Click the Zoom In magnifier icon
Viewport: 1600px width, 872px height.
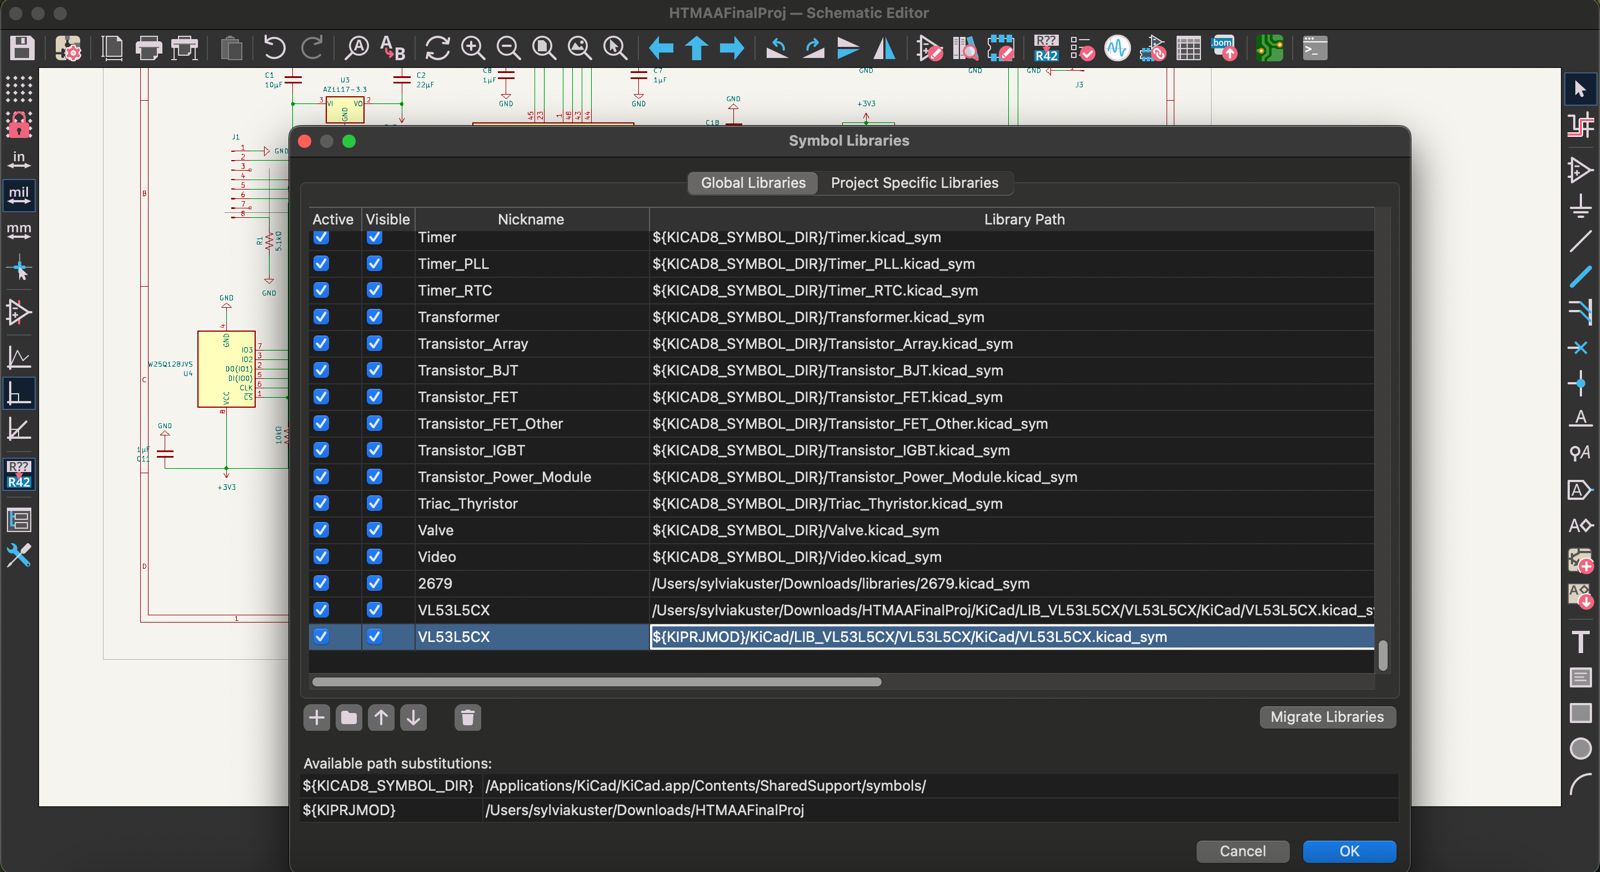[472, 48]
